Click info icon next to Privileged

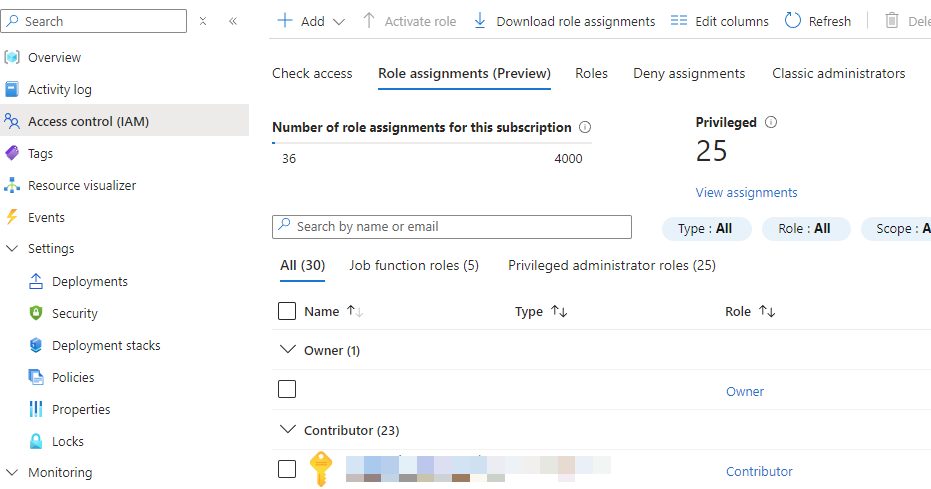click(x=771, y=122)
